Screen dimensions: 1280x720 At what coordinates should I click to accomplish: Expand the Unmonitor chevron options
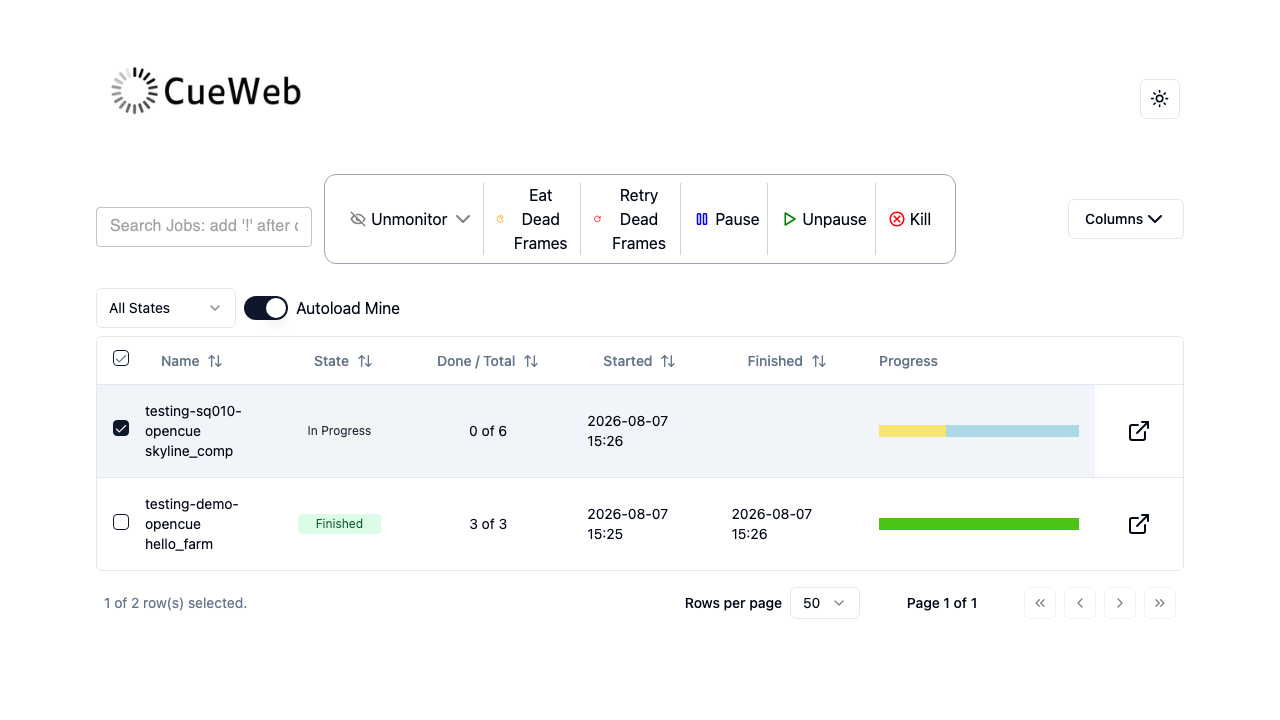click(x=463, y=219)
